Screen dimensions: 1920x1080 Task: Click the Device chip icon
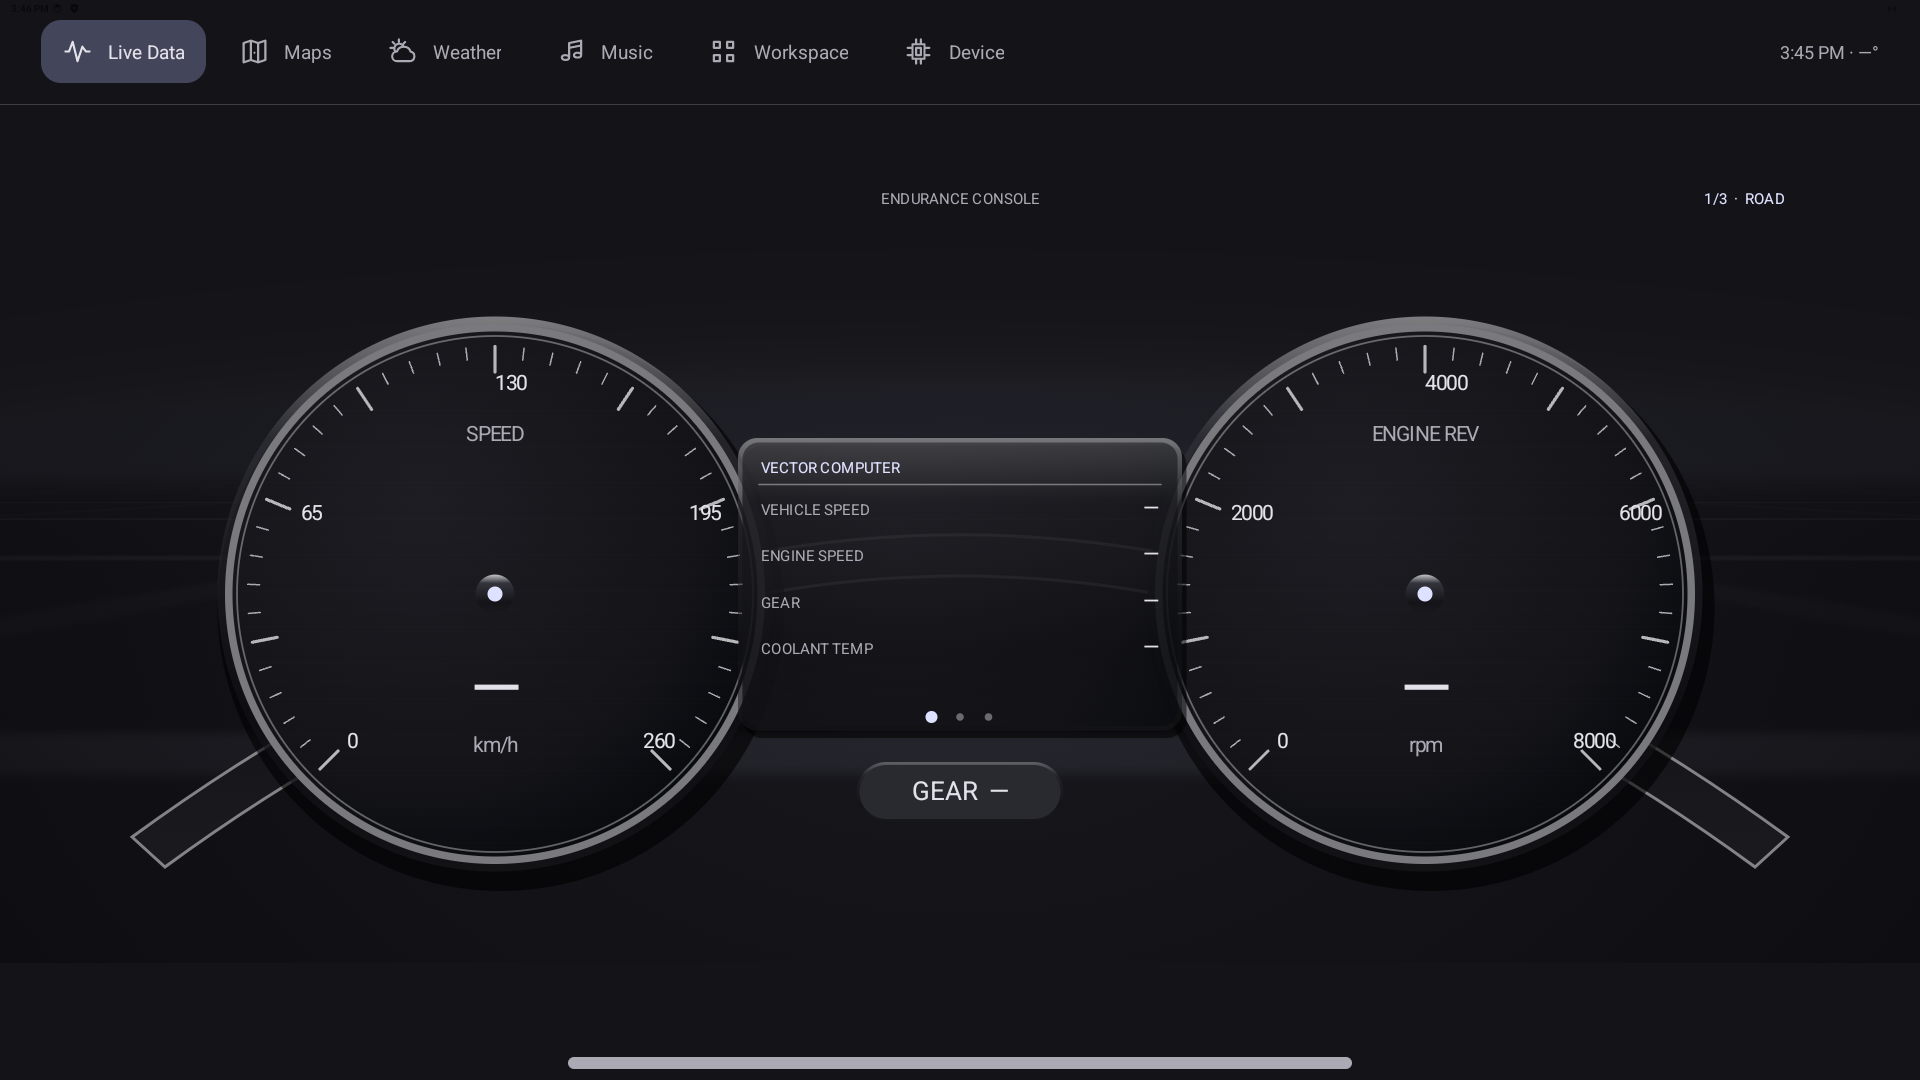pyautogui.click(x=918, y=52)
